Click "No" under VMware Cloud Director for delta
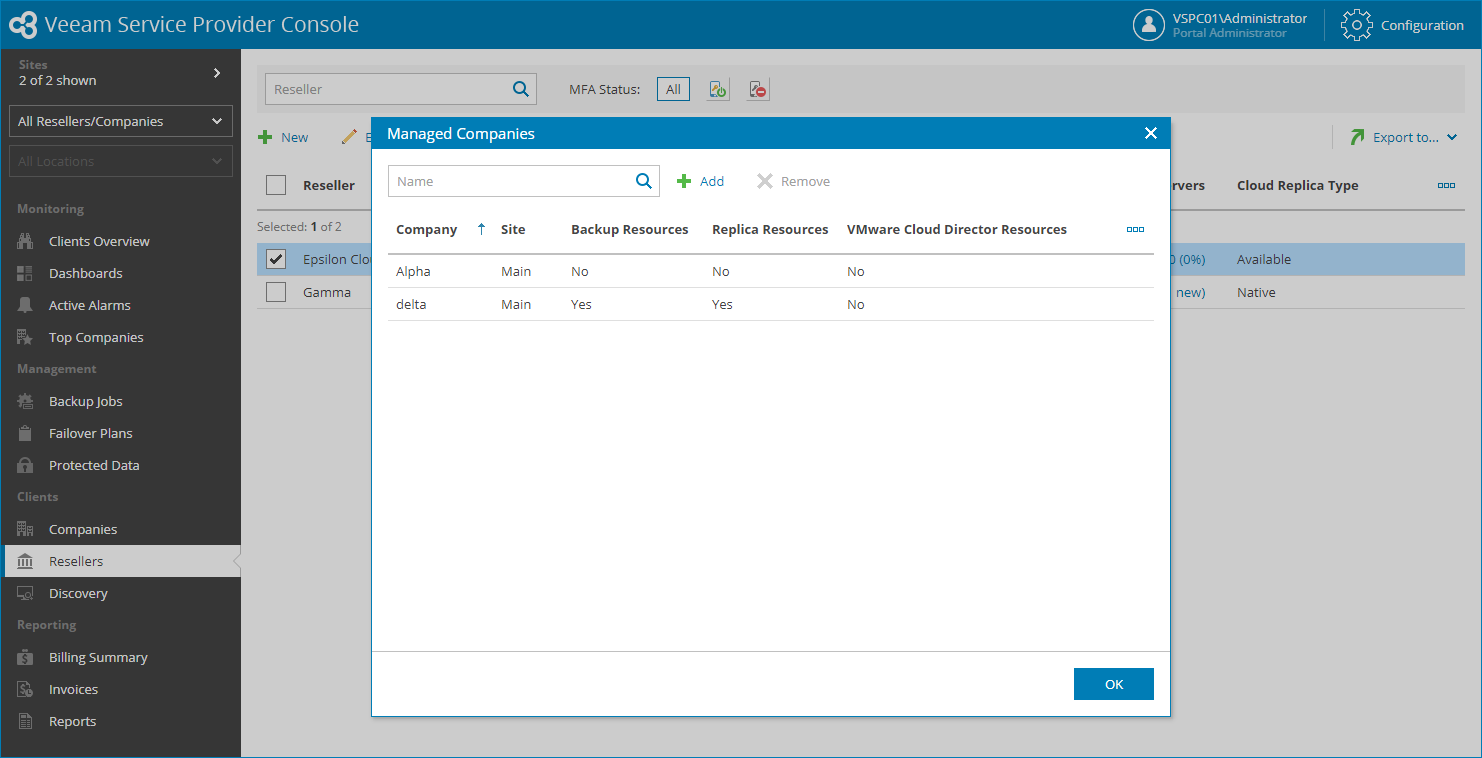Viewport: 1482px width, 758px height. 855,304
